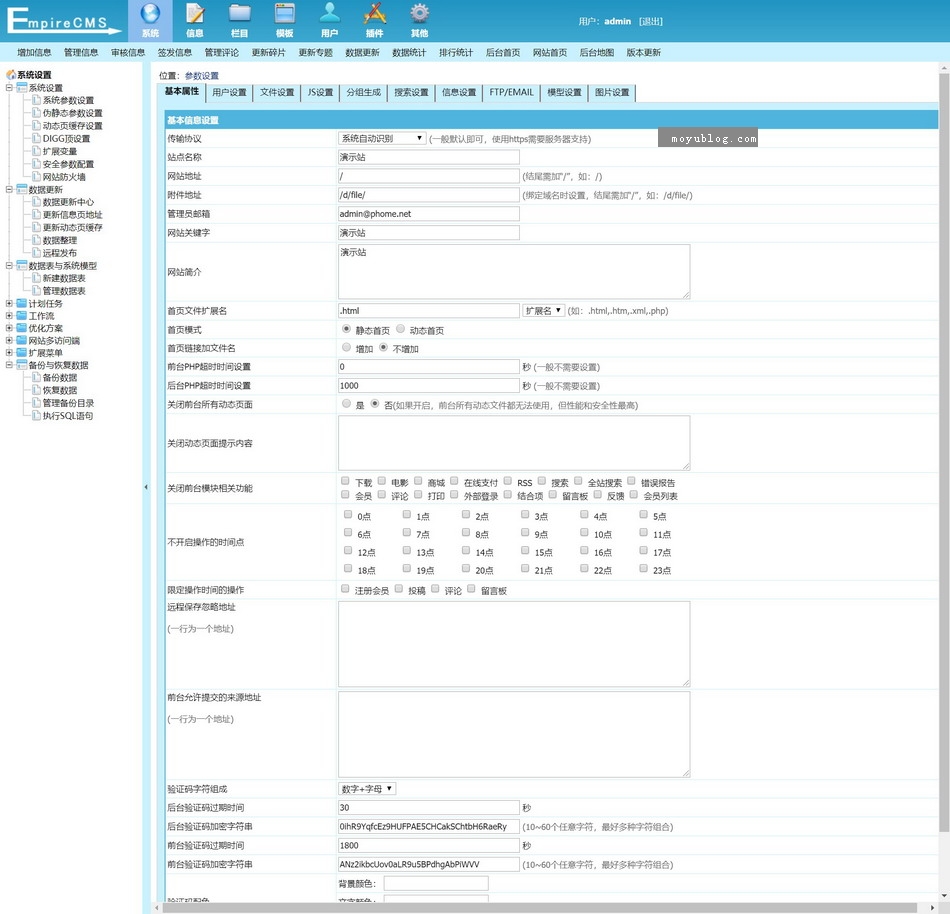Open the 其他 gear icon
The height and width of the screenshot is (914, 950).
[419, 13]
